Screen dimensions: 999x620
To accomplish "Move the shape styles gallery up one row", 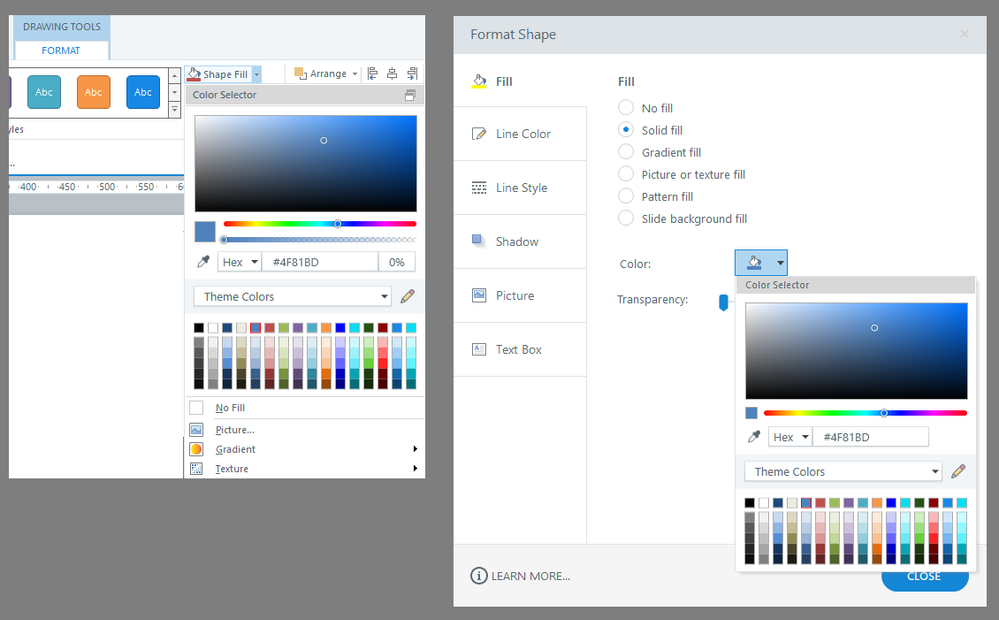I will (x=175, y=76).
